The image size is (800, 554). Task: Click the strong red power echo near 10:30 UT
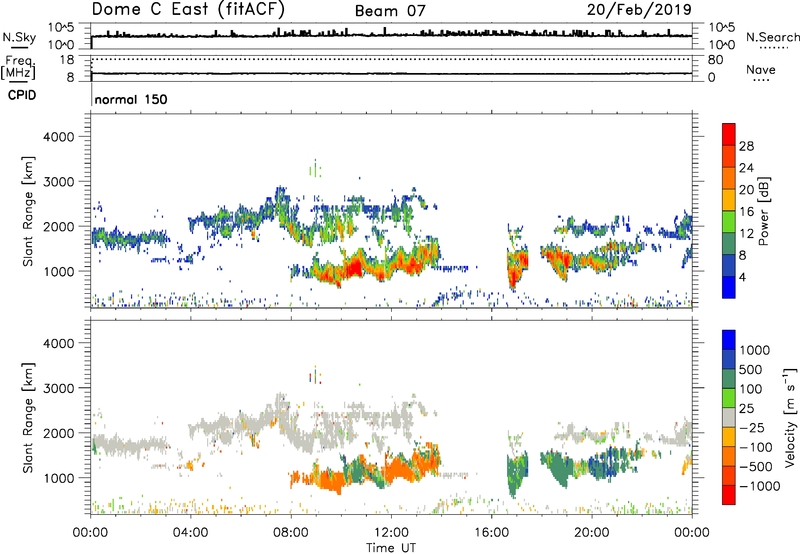click(x=353, y=267)
